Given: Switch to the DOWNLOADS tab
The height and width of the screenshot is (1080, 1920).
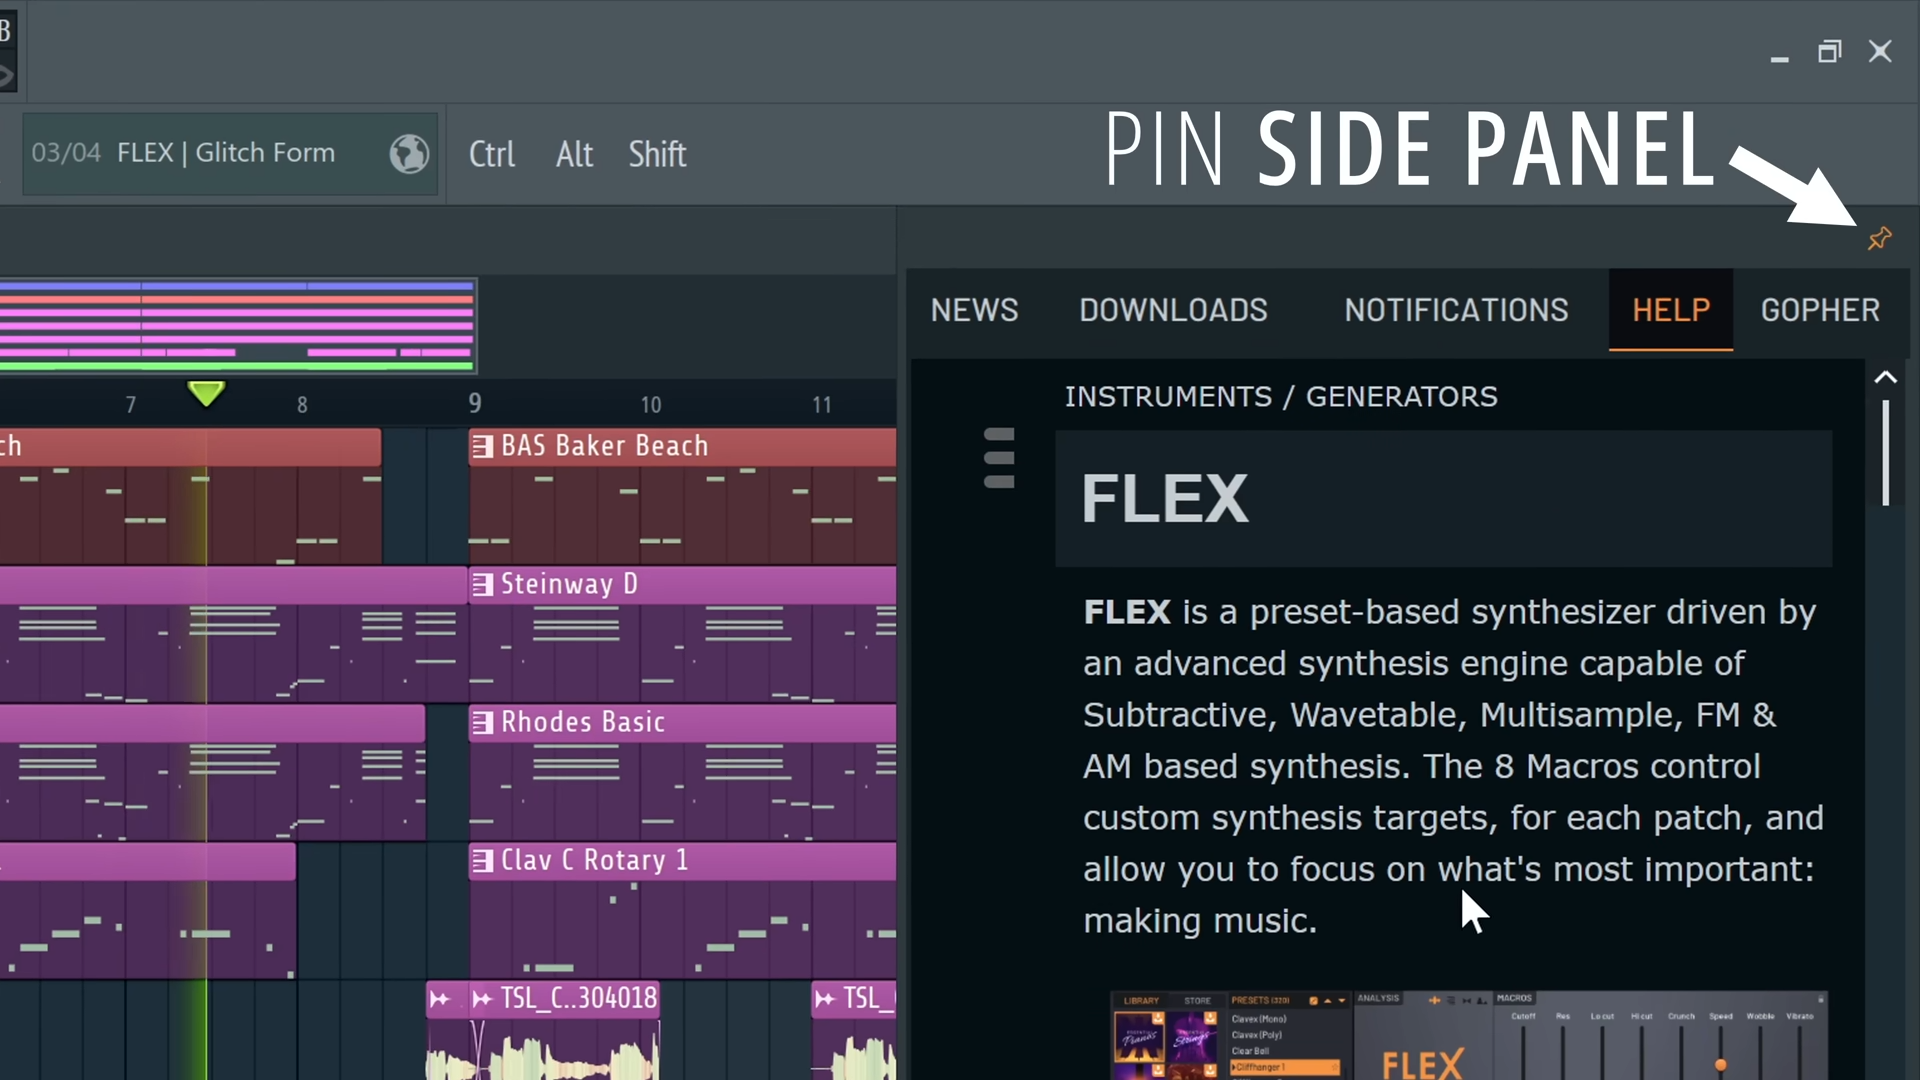Looking at the screenshot, I should click(x=1173, y=310).
